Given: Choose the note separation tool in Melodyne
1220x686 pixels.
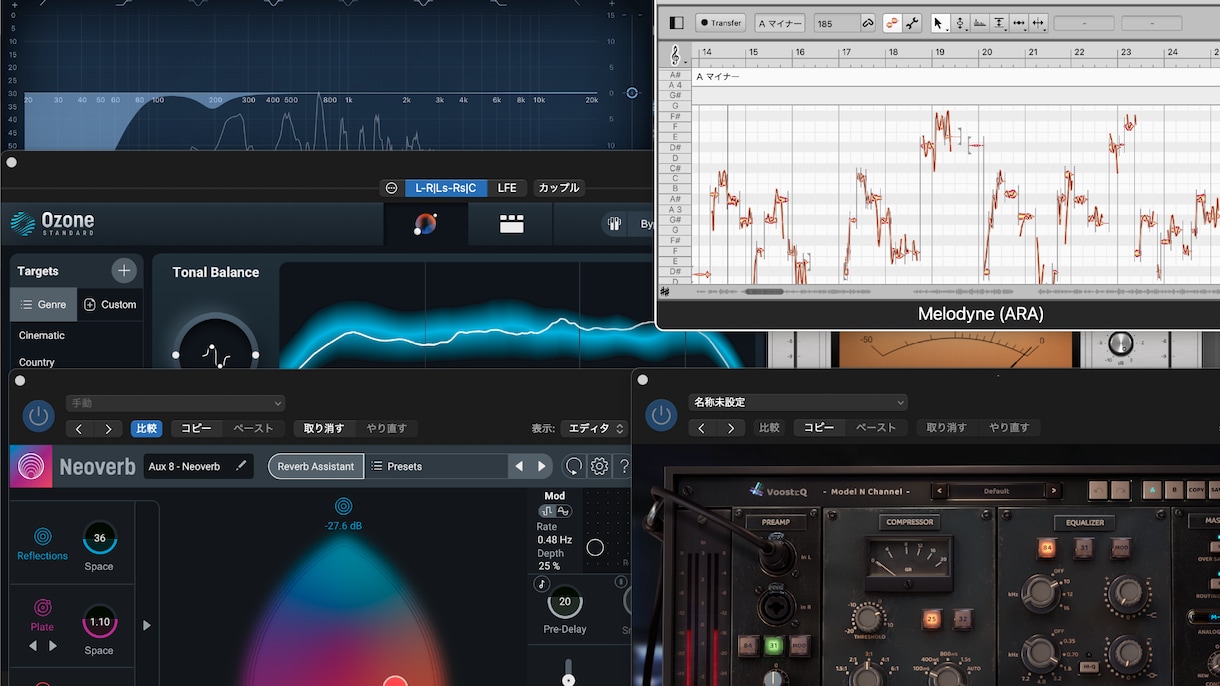Looking at the screenshot, I should [x=1038, y=23].
